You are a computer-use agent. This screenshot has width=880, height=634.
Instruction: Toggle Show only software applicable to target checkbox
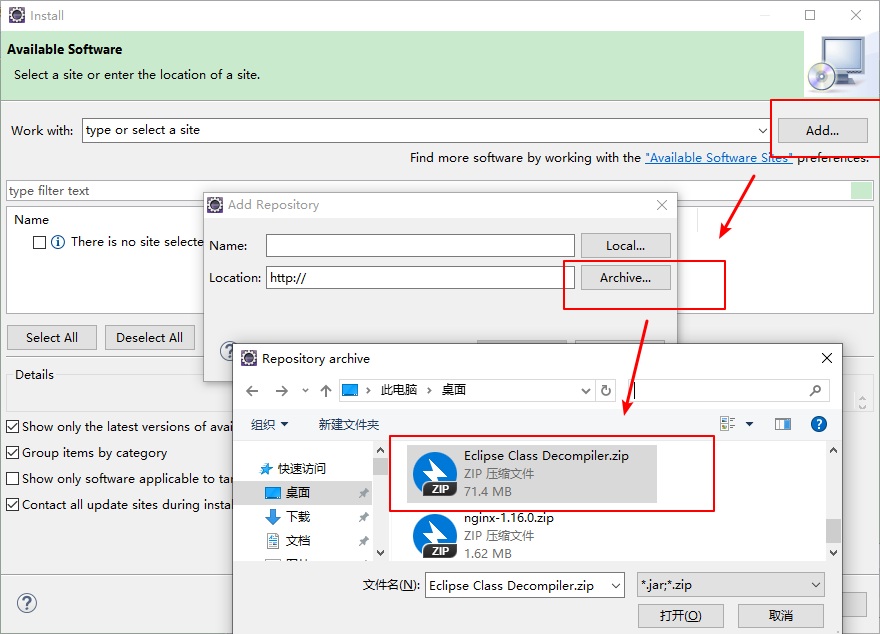point(12,479)
